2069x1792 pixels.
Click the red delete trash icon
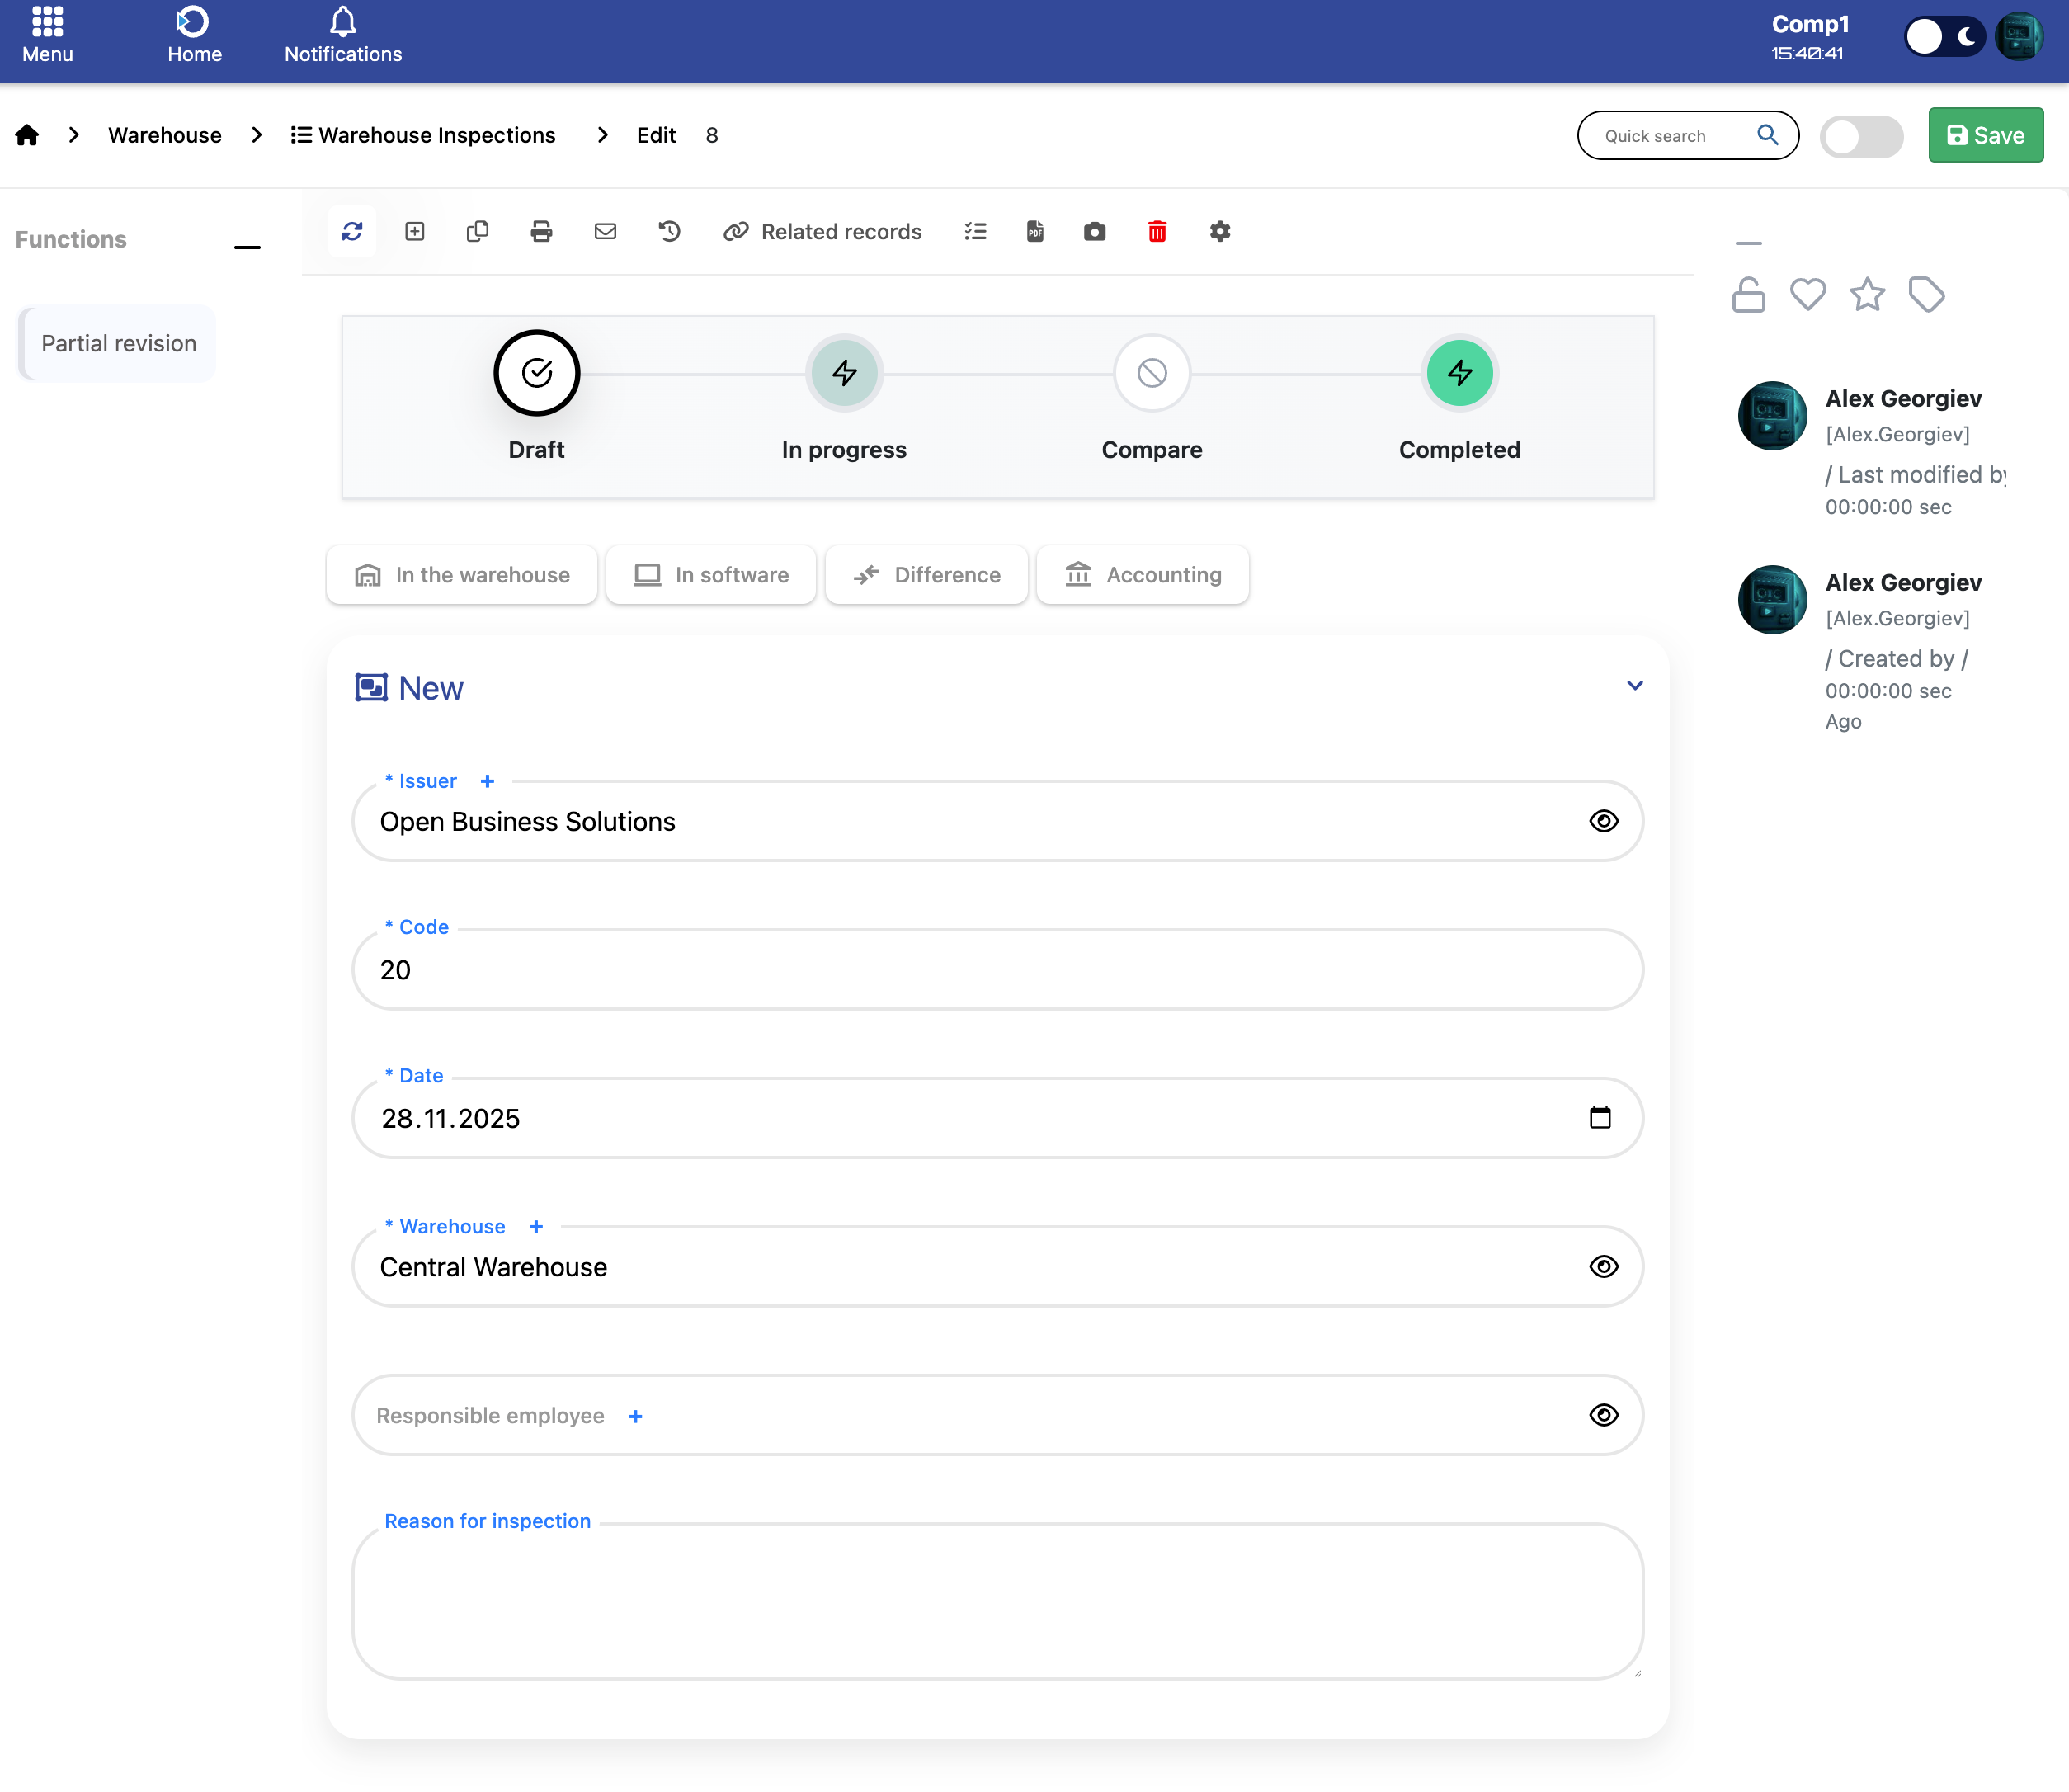[1157, 232]
